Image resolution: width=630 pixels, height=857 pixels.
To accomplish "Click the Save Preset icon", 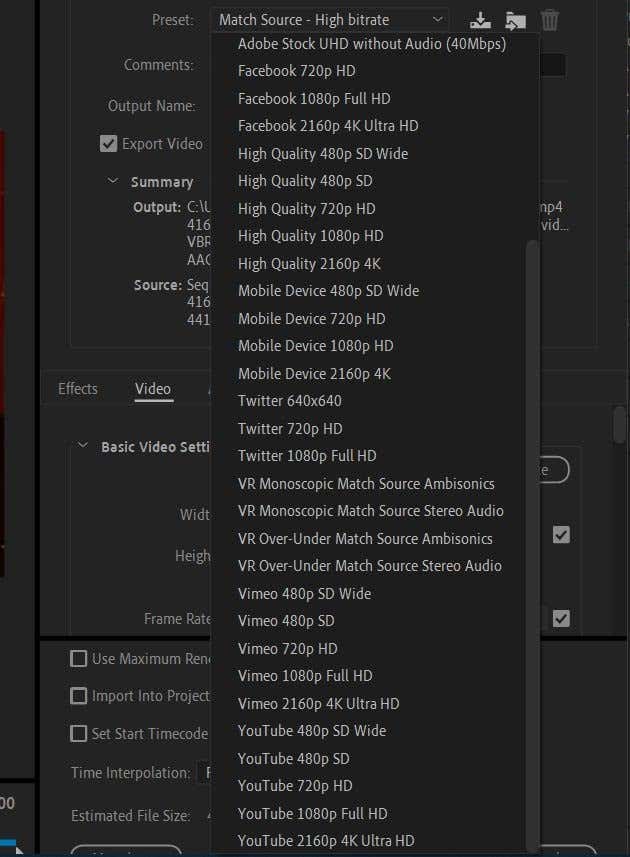I will coord(481,19).
